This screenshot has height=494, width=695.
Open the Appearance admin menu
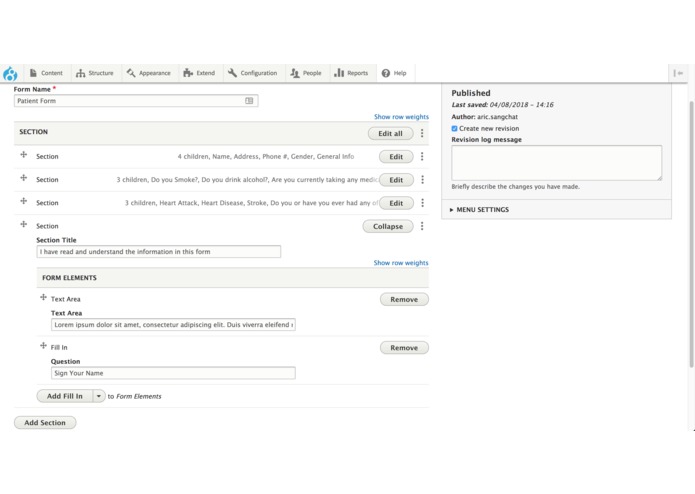tap(148, 73)
